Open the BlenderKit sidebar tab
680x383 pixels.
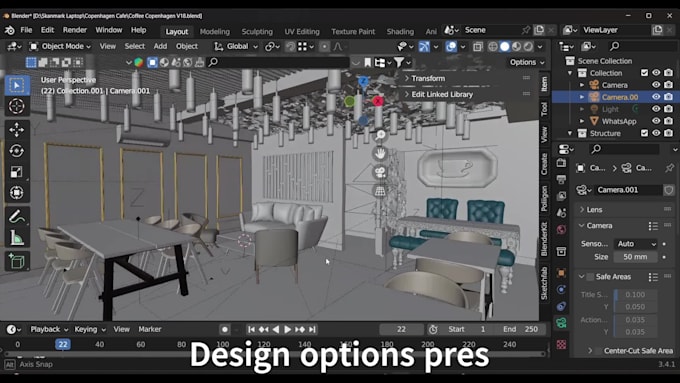click(544, 239)
